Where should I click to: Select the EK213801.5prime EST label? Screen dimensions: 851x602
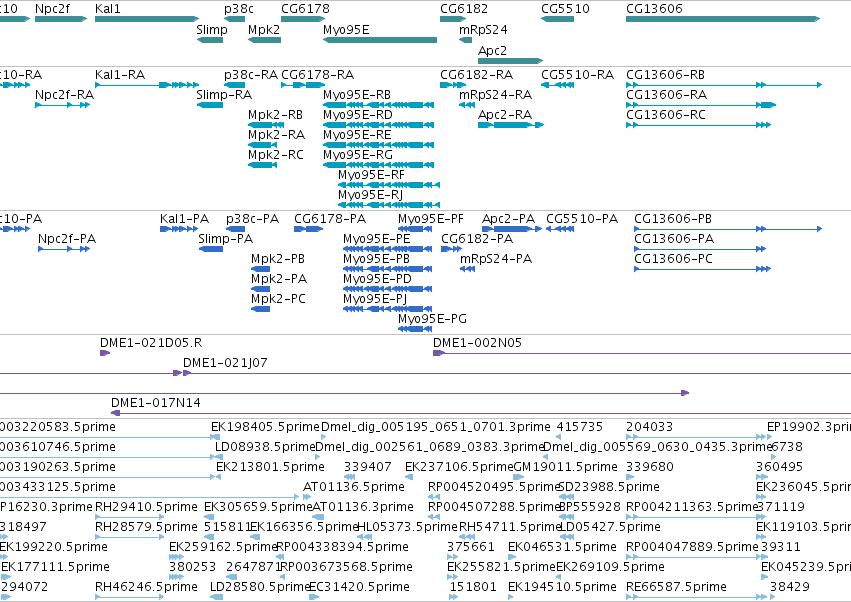tap(270, 467)
